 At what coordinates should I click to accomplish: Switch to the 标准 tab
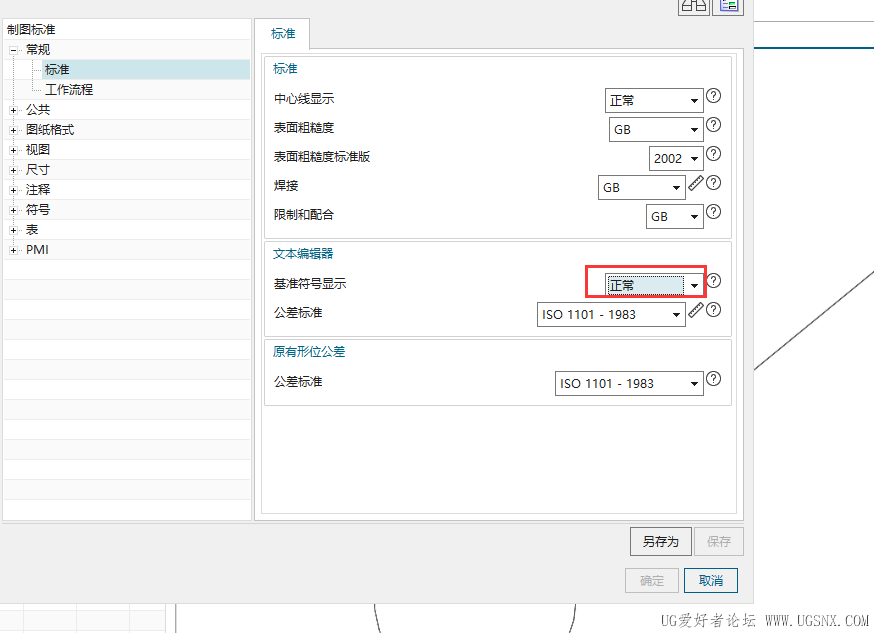[283, 33]
